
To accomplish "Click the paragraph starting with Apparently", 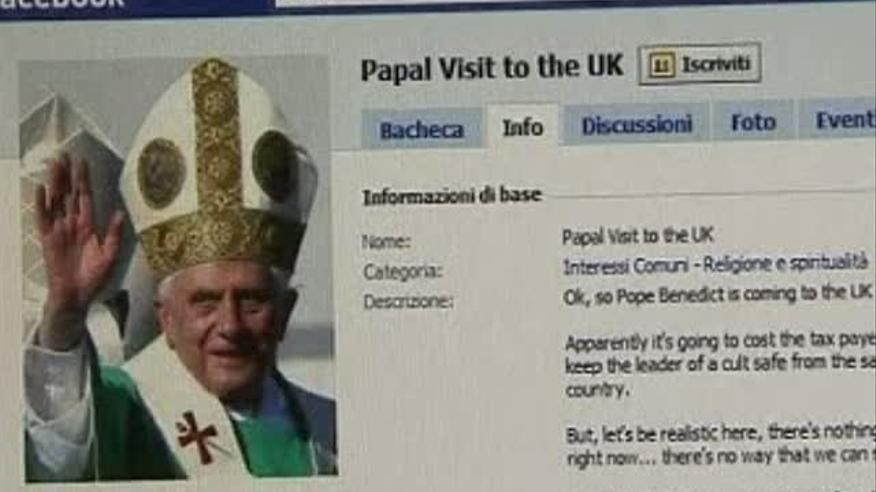I will (720, 365).
